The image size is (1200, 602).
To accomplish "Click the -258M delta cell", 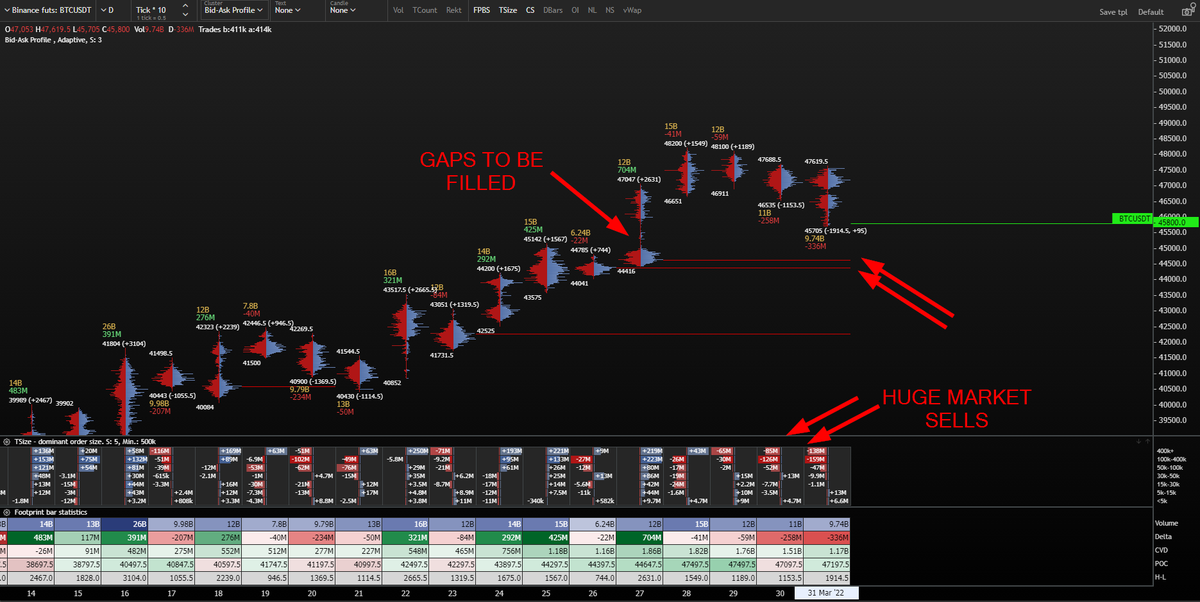I will click(782, 536).
